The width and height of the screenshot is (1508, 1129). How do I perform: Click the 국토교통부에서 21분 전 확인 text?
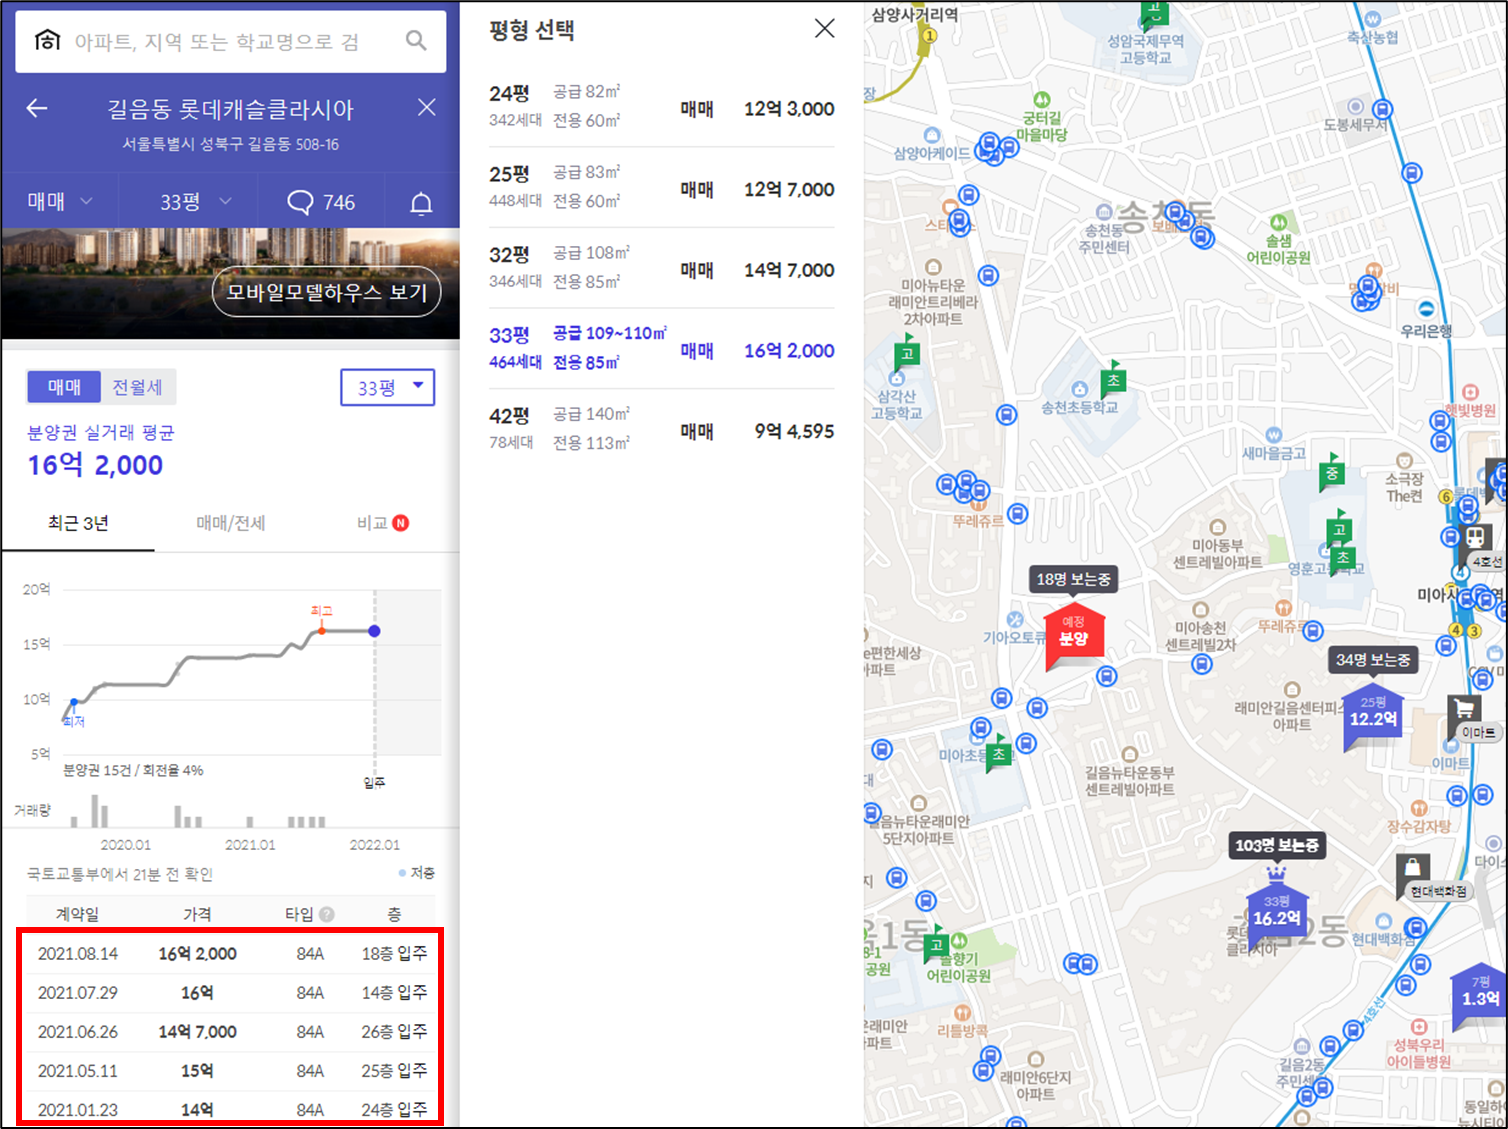coord(120,874)
